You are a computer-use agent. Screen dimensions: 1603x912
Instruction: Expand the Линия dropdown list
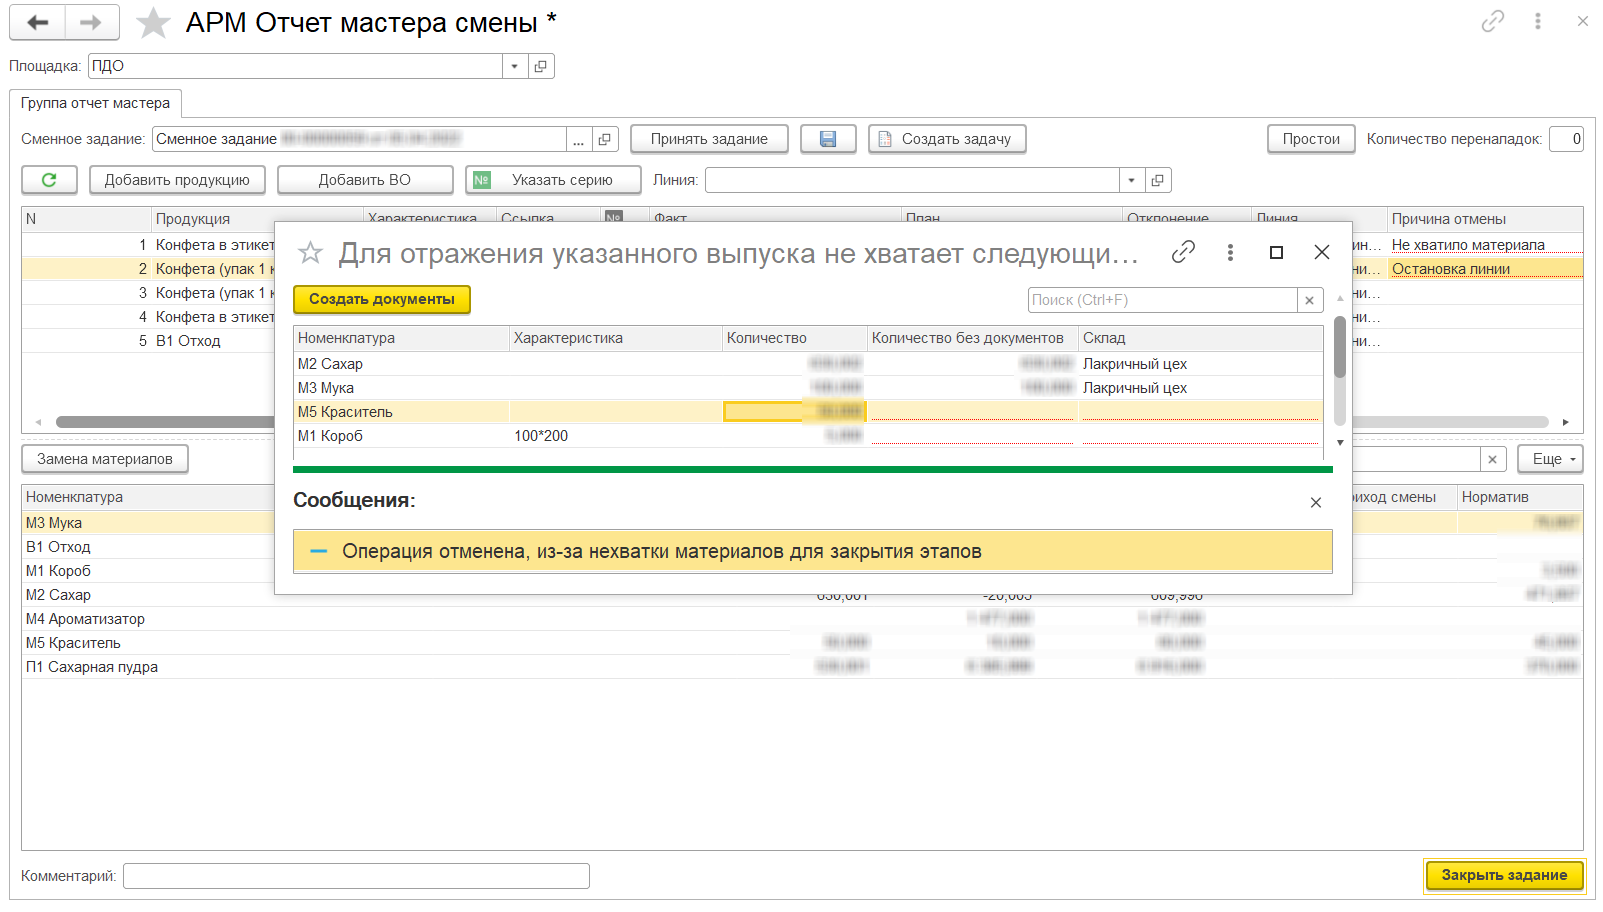(x=1131, y=180)
